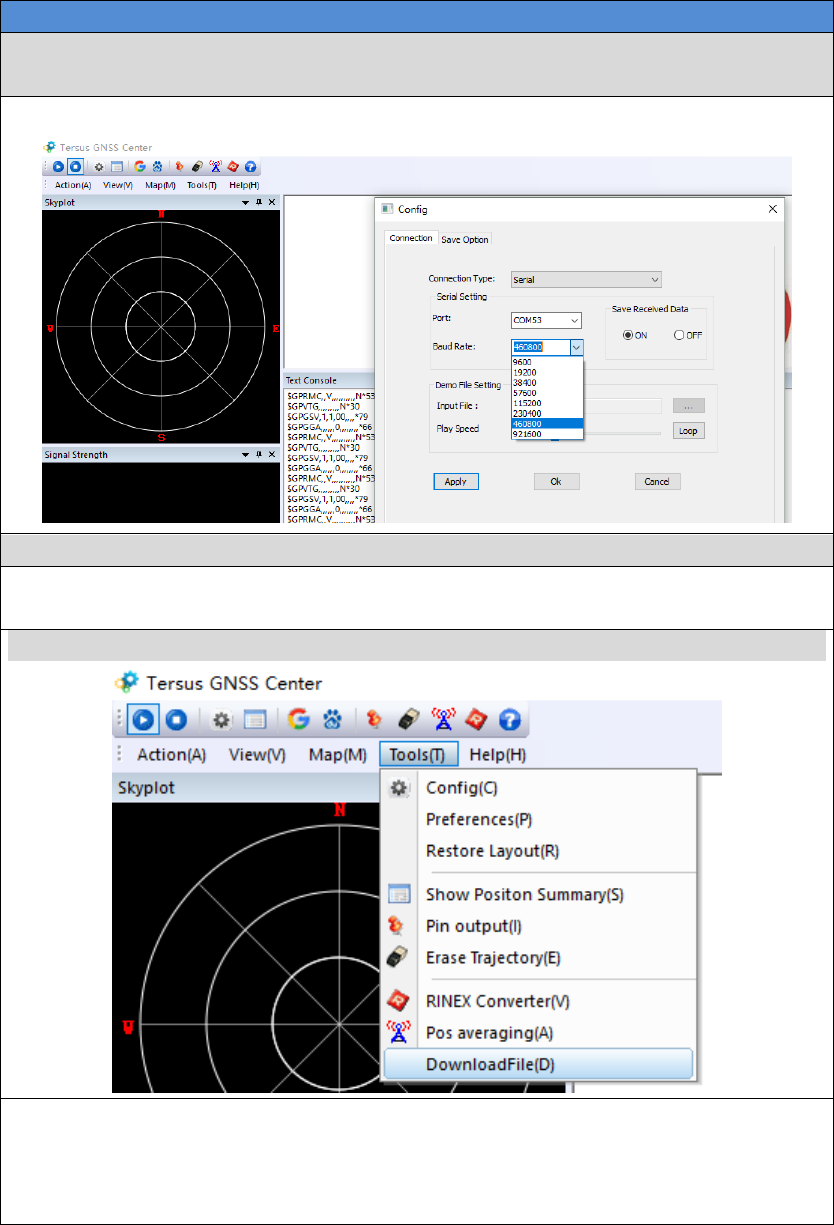834x1225 pixels.
Task: Open the Connection Type dropdown showing Serial
Action: click(x=586, y=280)
